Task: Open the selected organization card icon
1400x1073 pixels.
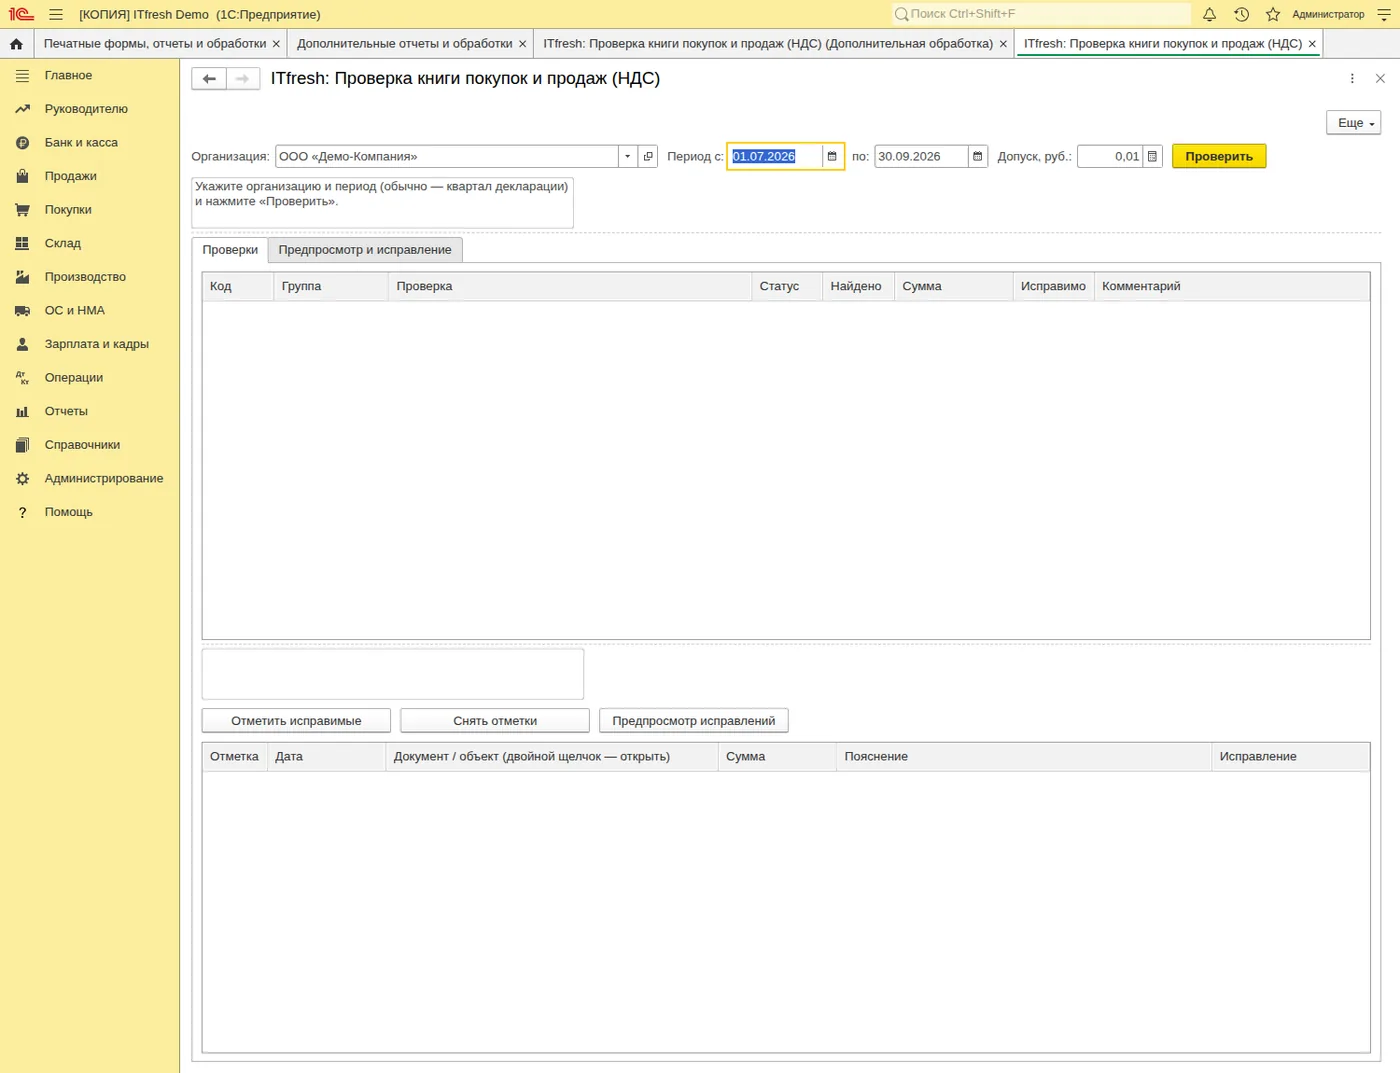Action: click(648, 156)
